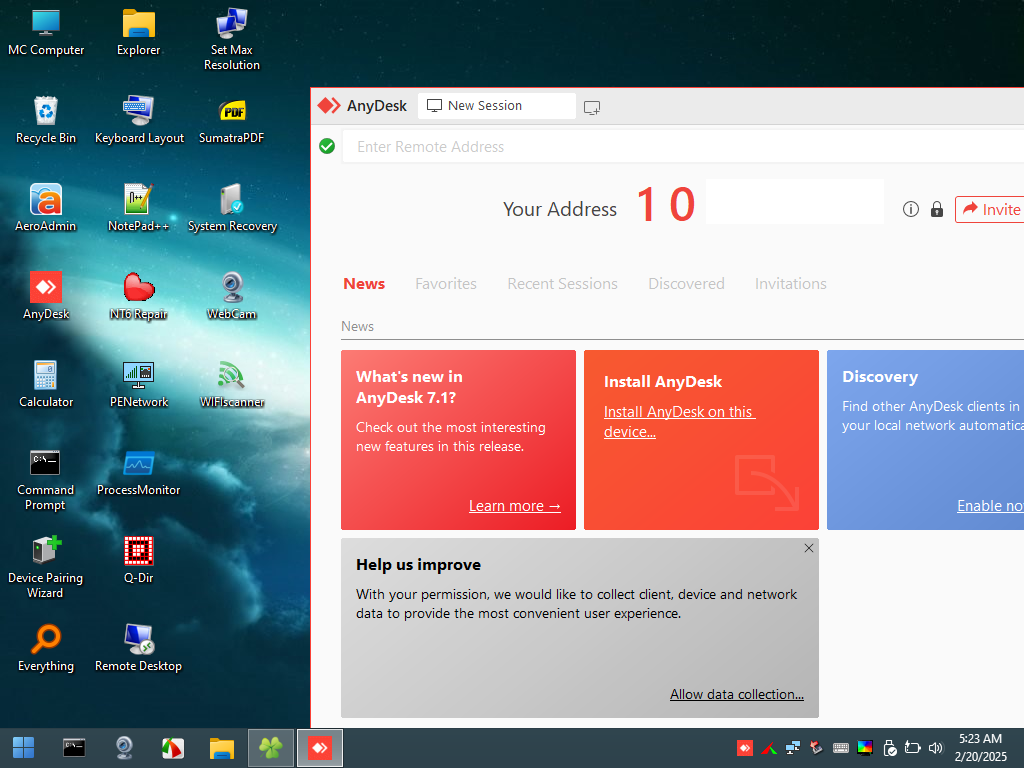Image resolution: width=1024 pixels, height=768 pixels.
Task: Open AnyDesk desktop shortcut
Action: (46, 296)
